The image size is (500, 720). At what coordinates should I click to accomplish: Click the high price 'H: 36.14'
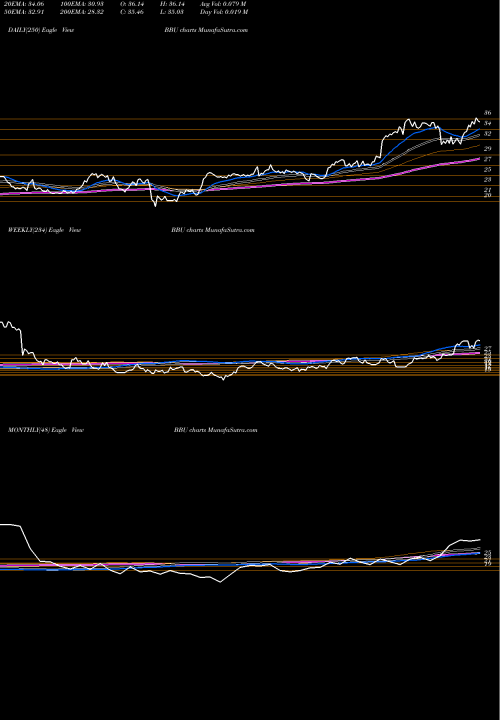click(x=174, y=4)
